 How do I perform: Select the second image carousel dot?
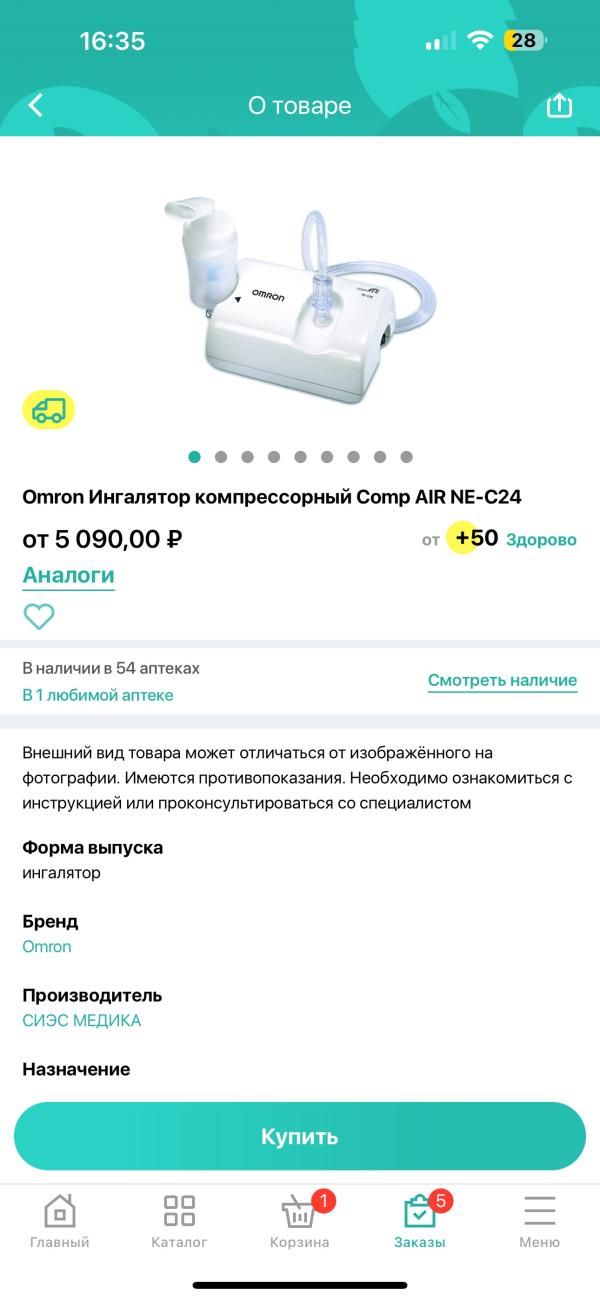[221, 457]
